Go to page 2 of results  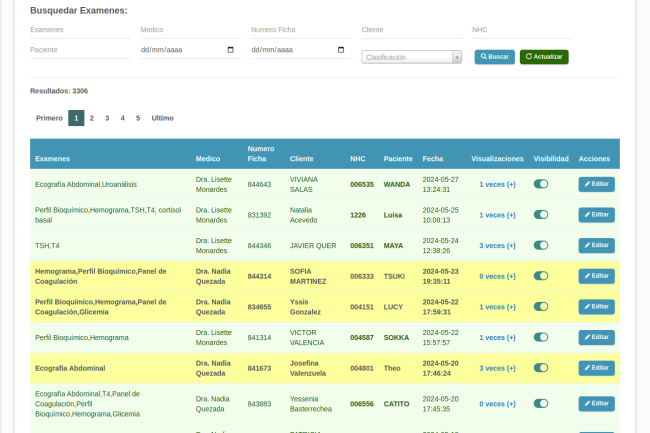coord(91,118)
